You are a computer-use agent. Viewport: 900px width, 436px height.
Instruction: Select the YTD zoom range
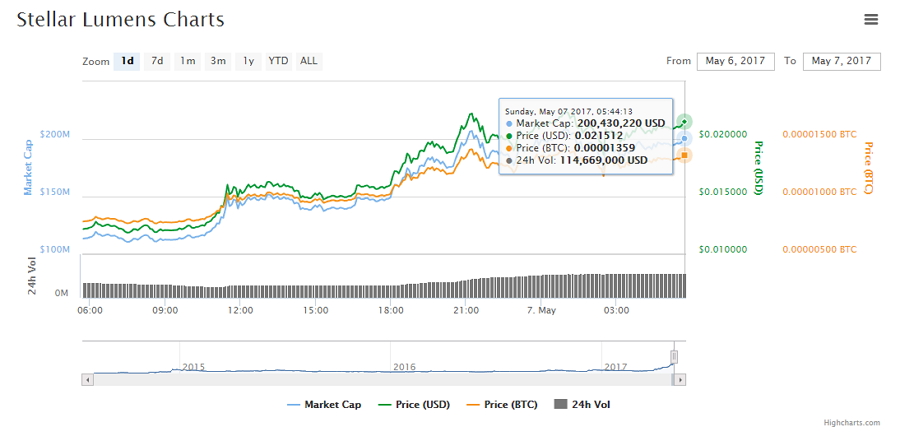coord(278,61)
